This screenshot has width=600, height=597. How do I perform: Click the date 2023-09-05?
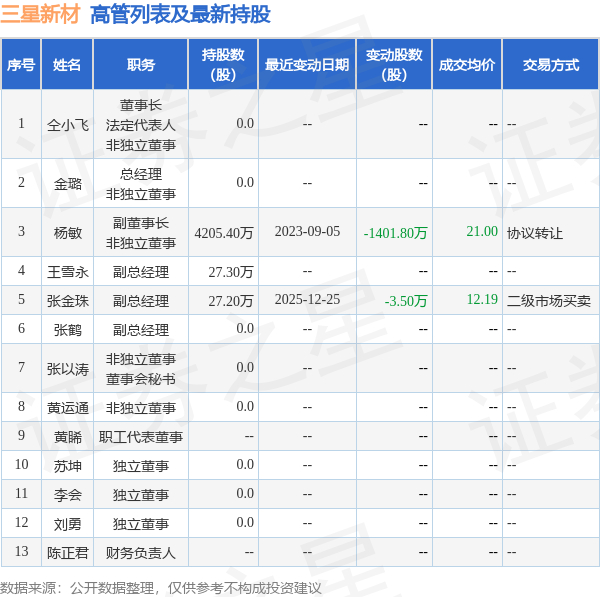coord(307,232)
